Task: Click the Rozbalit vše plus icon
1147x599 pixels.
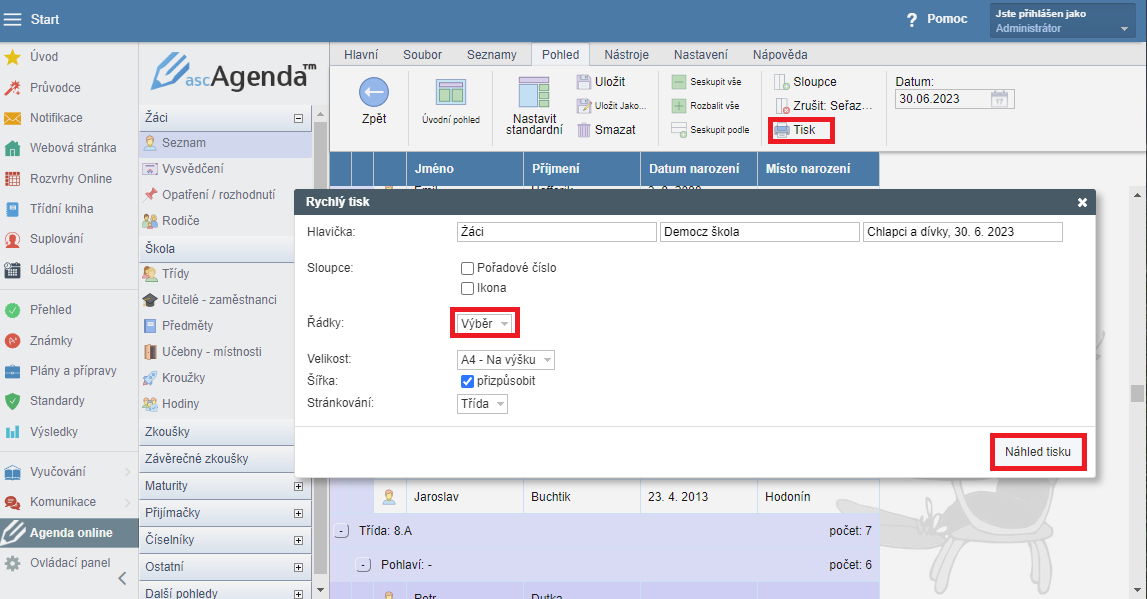Action: [678, 106]
